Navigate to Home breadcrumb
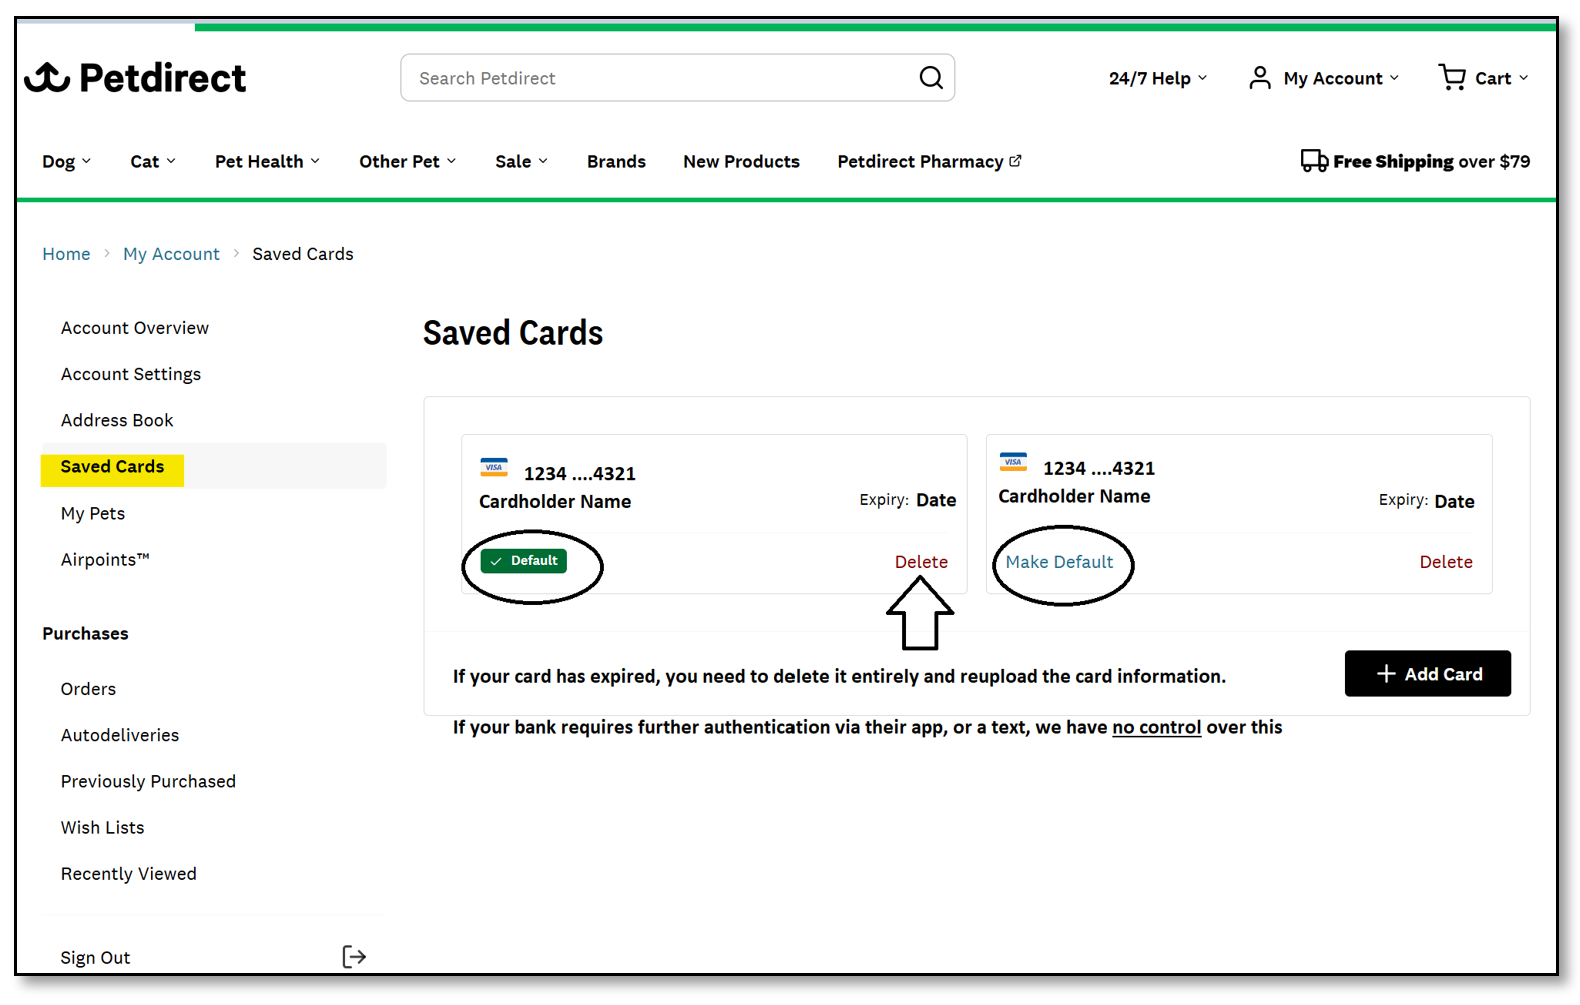The width and height of the screenshot is (1580, 1005). pyautogui.click(x=66, y=254)
